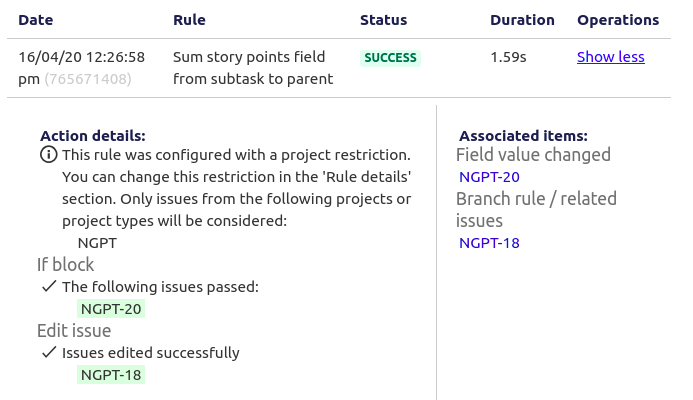Select the execution ID 765671408
The width and height of the screenshot is (693, 400).
(x=88, y=79)
